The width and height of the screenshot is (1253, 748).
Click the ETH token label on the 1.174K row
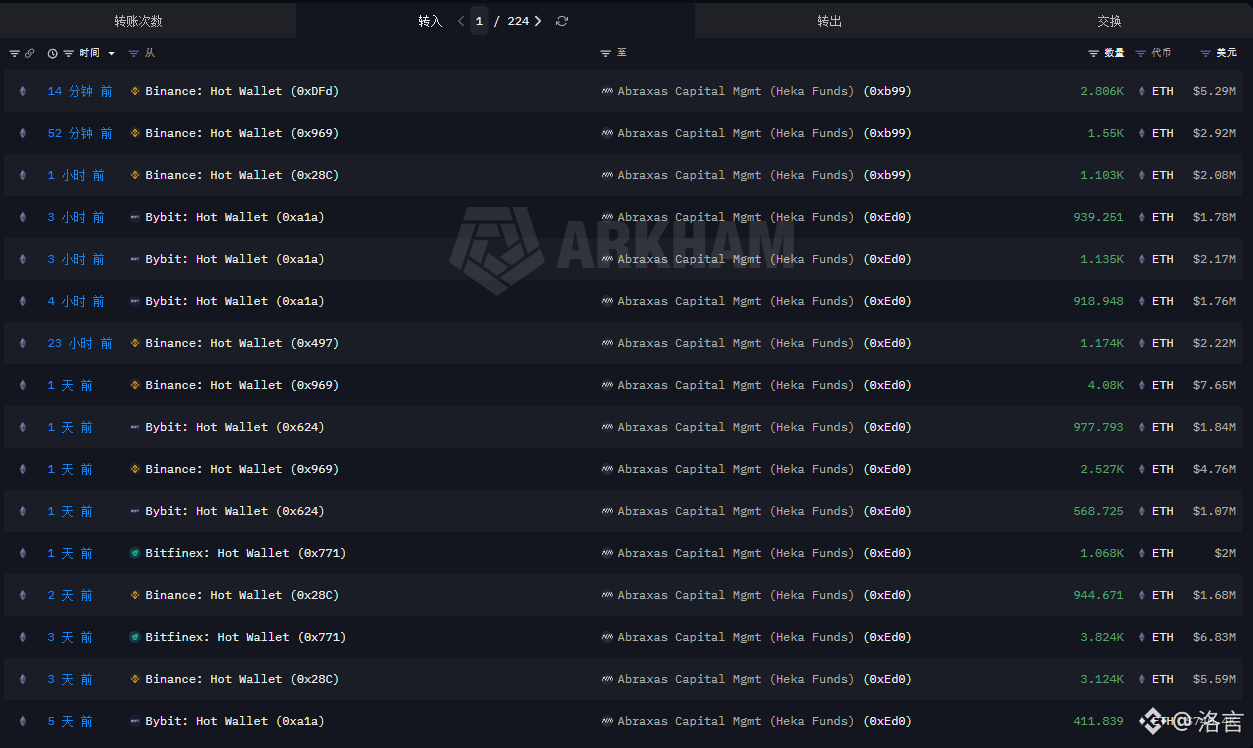(1163, 343)
